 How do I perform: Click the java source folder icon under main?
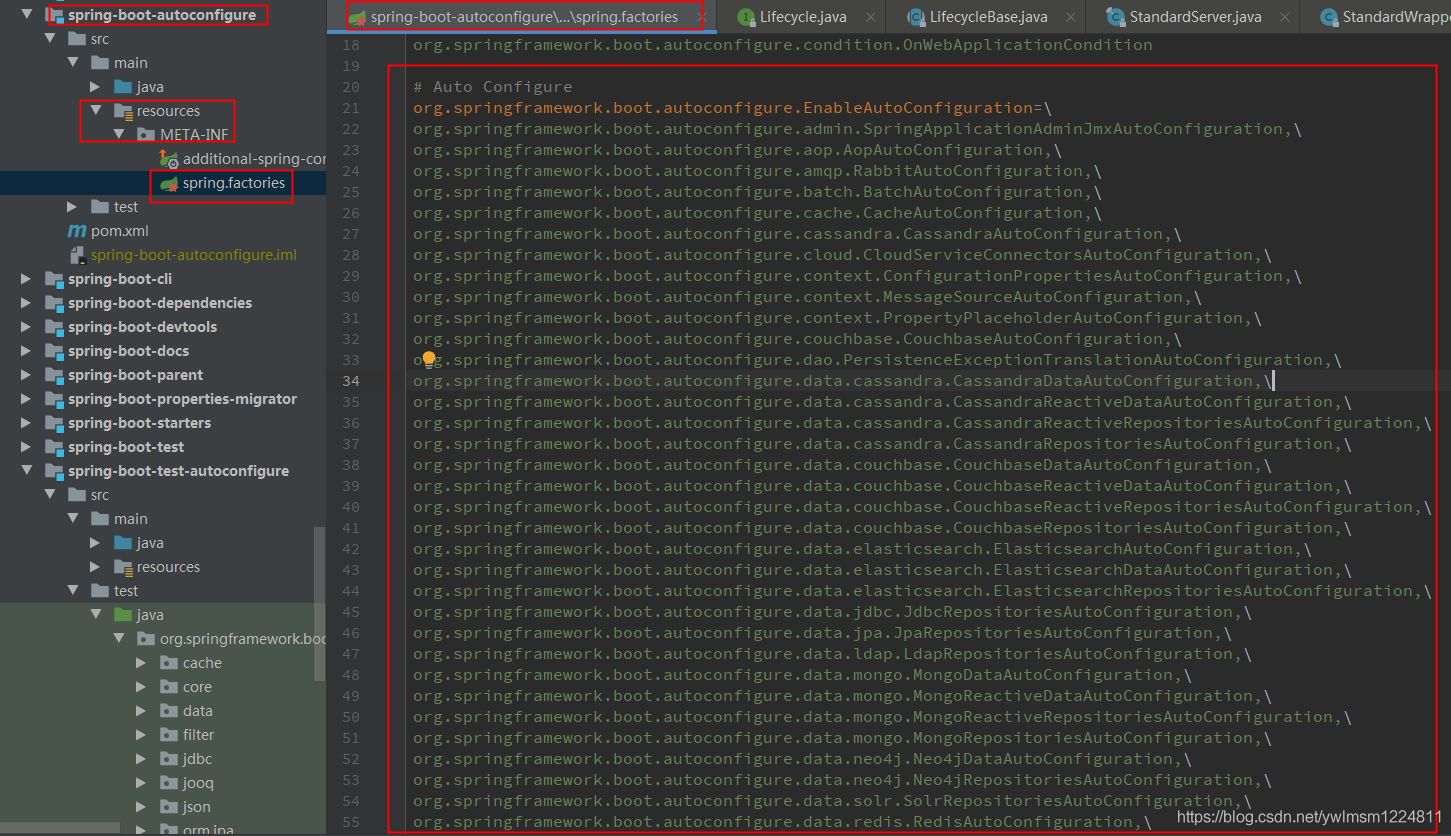coord(123,87)
